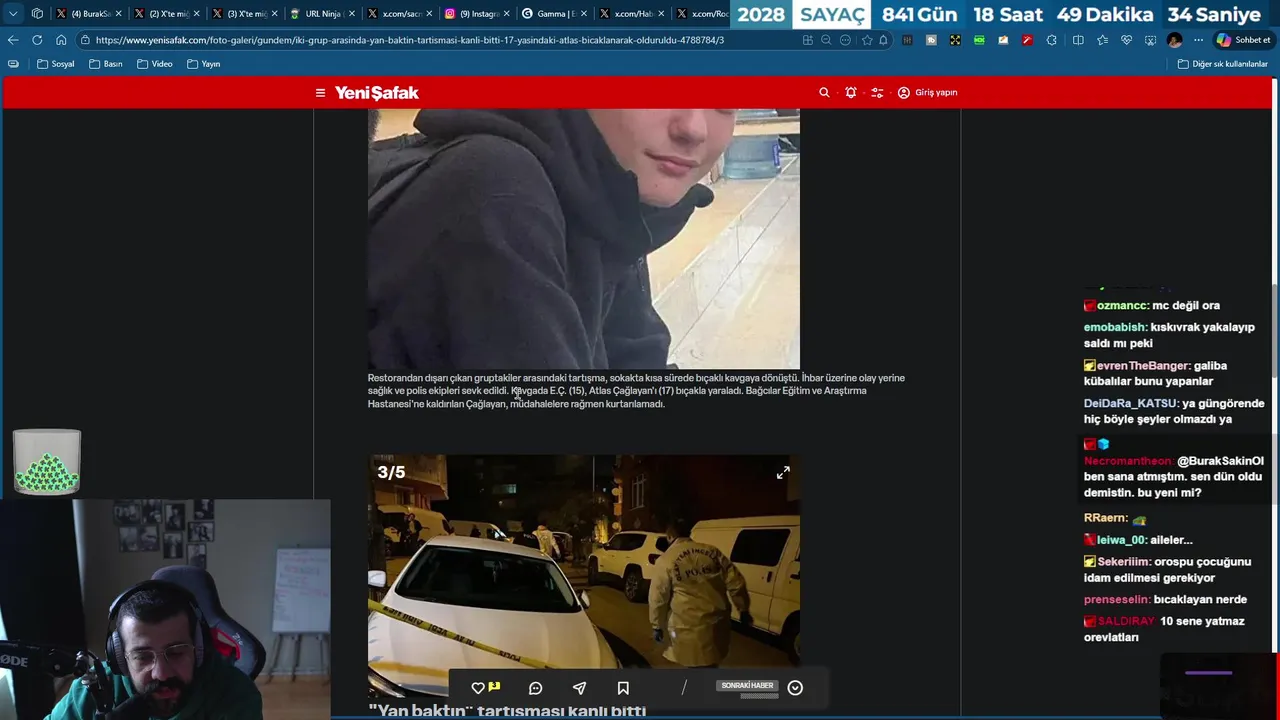Click the marble jar widget
The height and width of the screenshot is (720, 1280).
coord(46,462)
